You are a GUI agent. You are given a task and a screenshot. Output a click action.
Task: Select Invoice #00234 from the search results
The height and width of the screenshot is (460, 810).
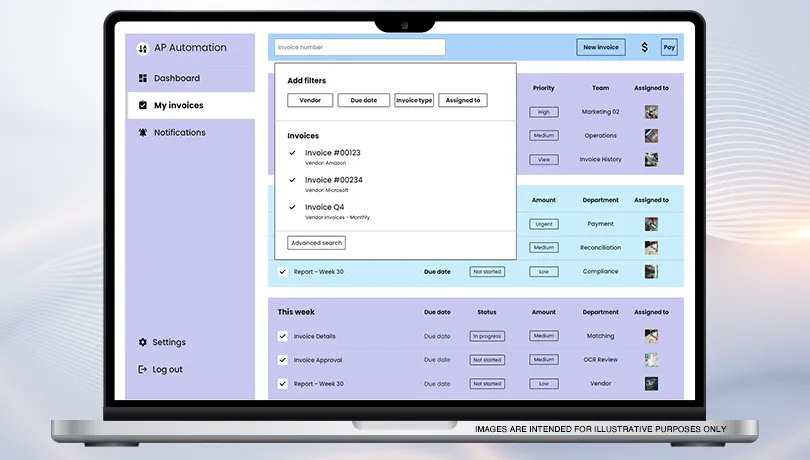coord(333,180)
